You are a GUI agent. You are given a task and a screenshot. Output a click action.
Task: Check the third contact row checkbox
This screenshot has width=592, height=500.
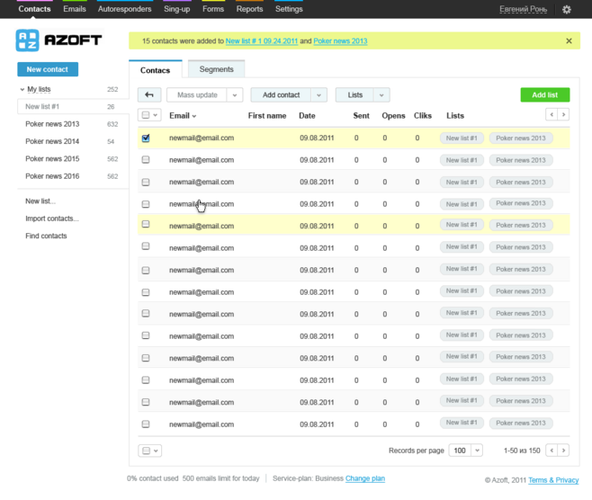[146, 182]
